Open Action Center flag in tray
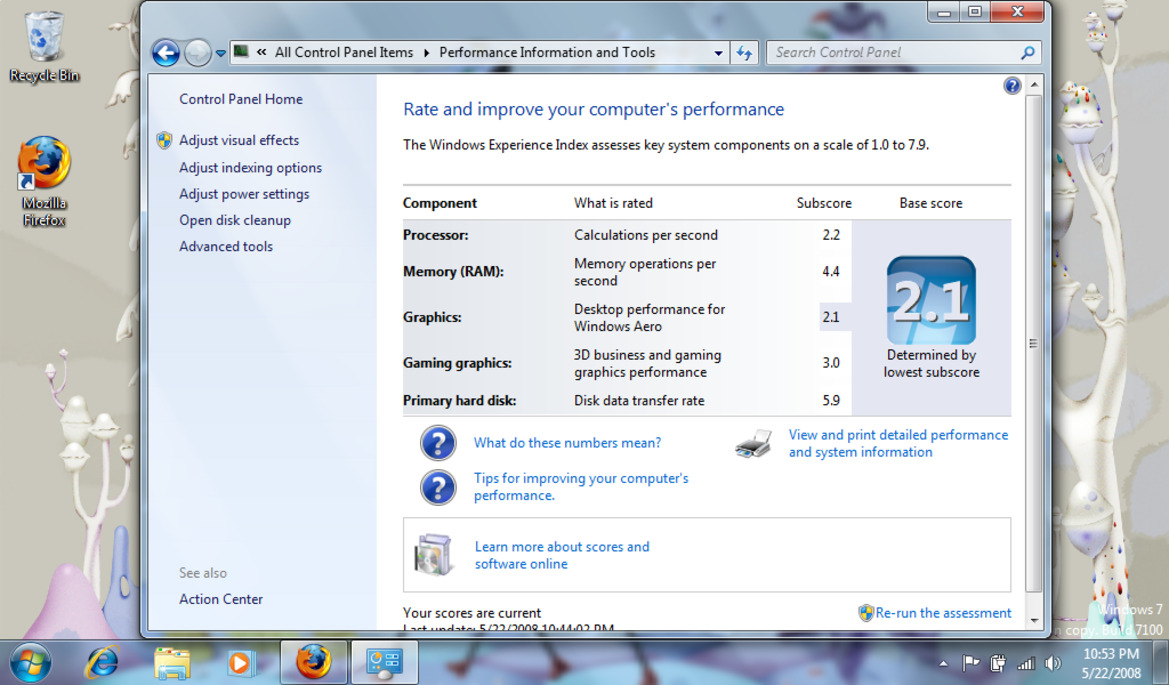The image size is (1169, 685). [x=971, y=663]
